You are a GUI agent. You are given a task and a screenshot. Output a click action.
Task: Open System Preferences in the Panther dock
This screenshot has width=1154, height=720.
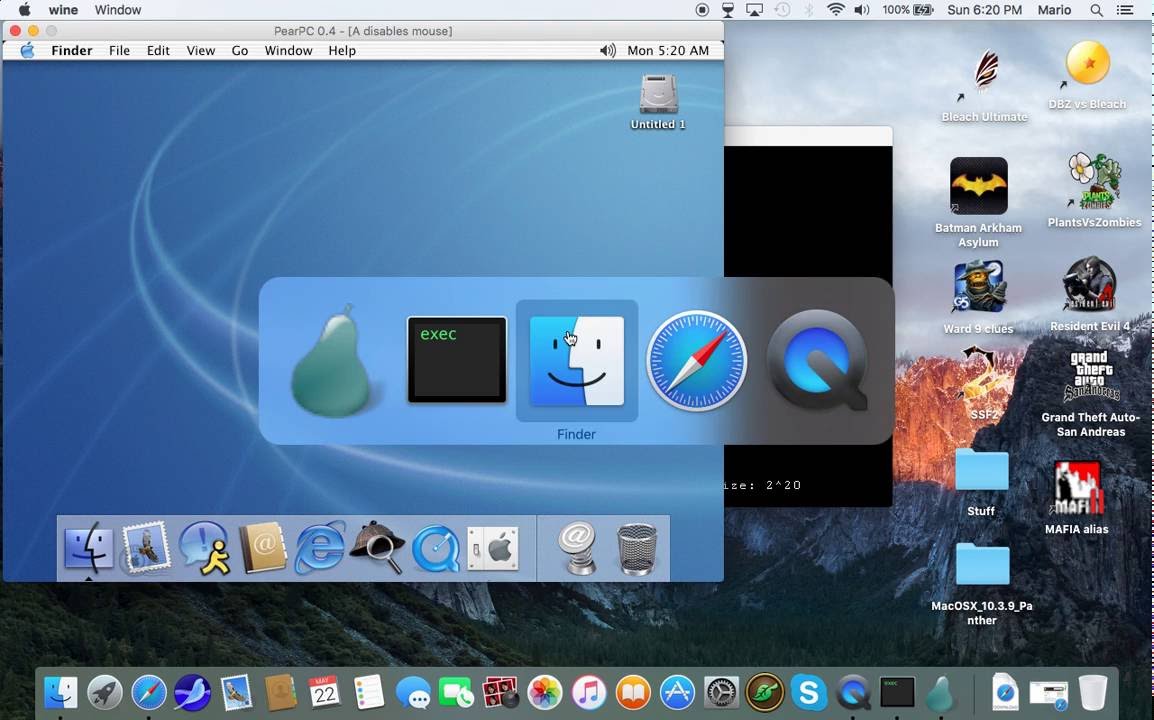495,548
